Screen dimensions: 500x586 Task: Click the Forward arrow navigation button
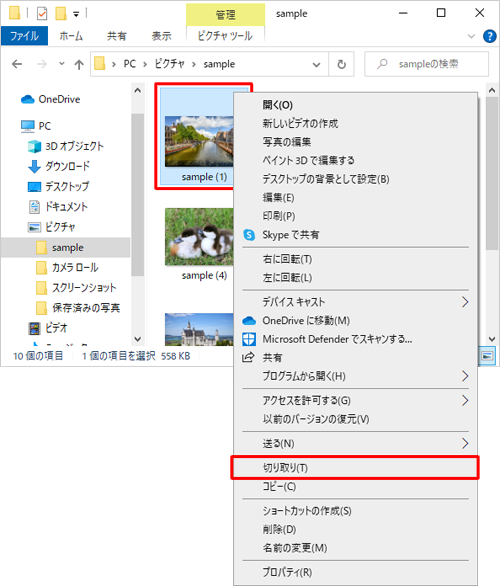click(x=41, y=64)
